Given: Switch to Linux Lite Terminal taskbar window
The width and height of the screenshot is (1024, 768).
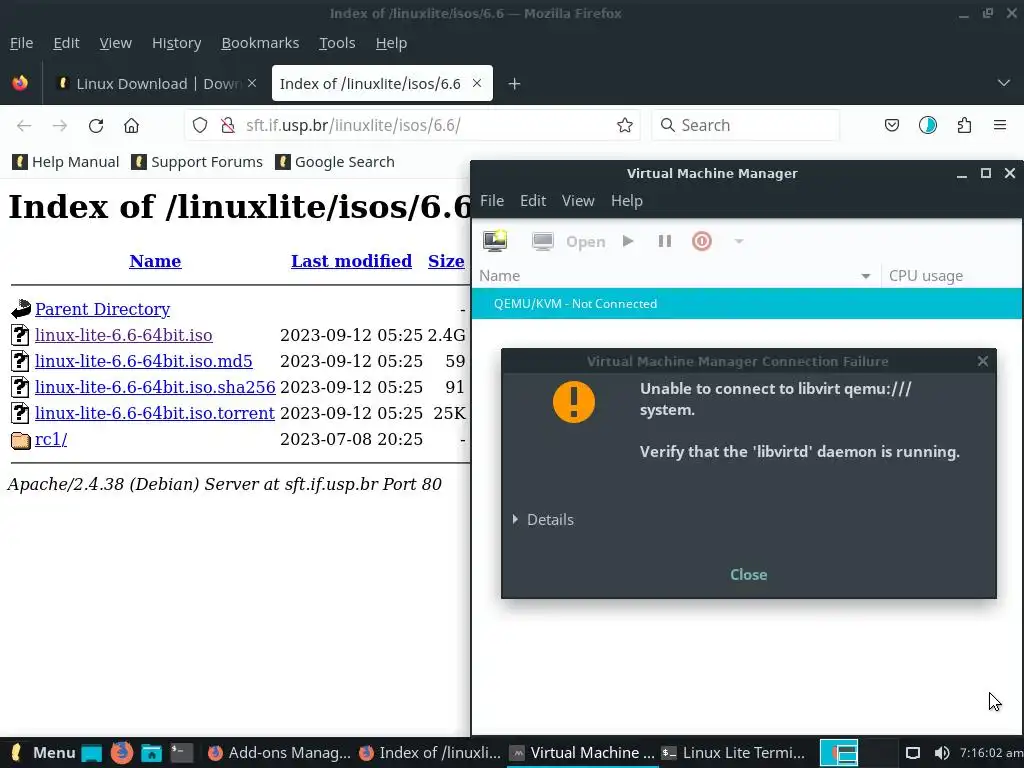Looking at the screenshot, I should 733,753.
